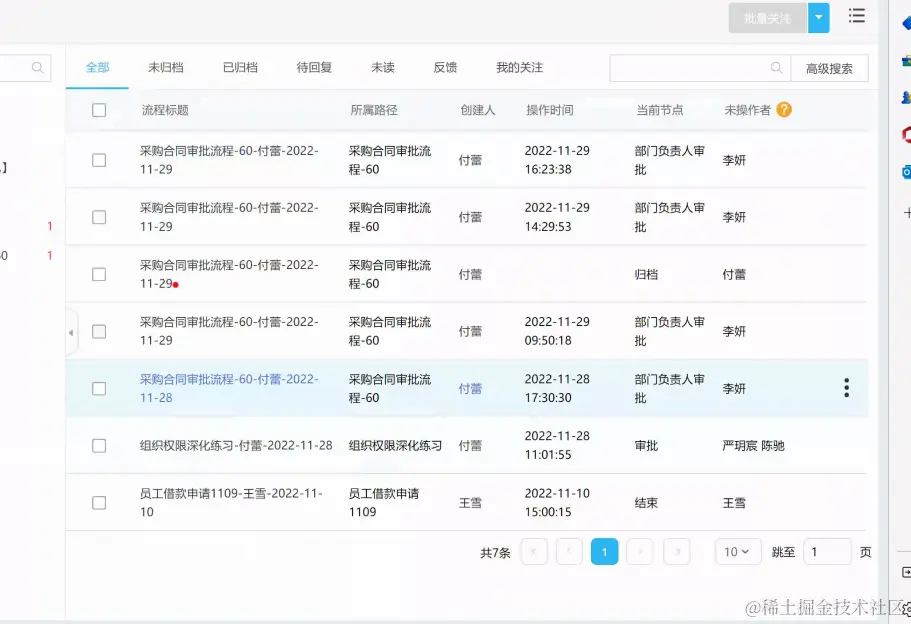Click the 共7条 total count text
911x624 pixels.
(495, 553)
